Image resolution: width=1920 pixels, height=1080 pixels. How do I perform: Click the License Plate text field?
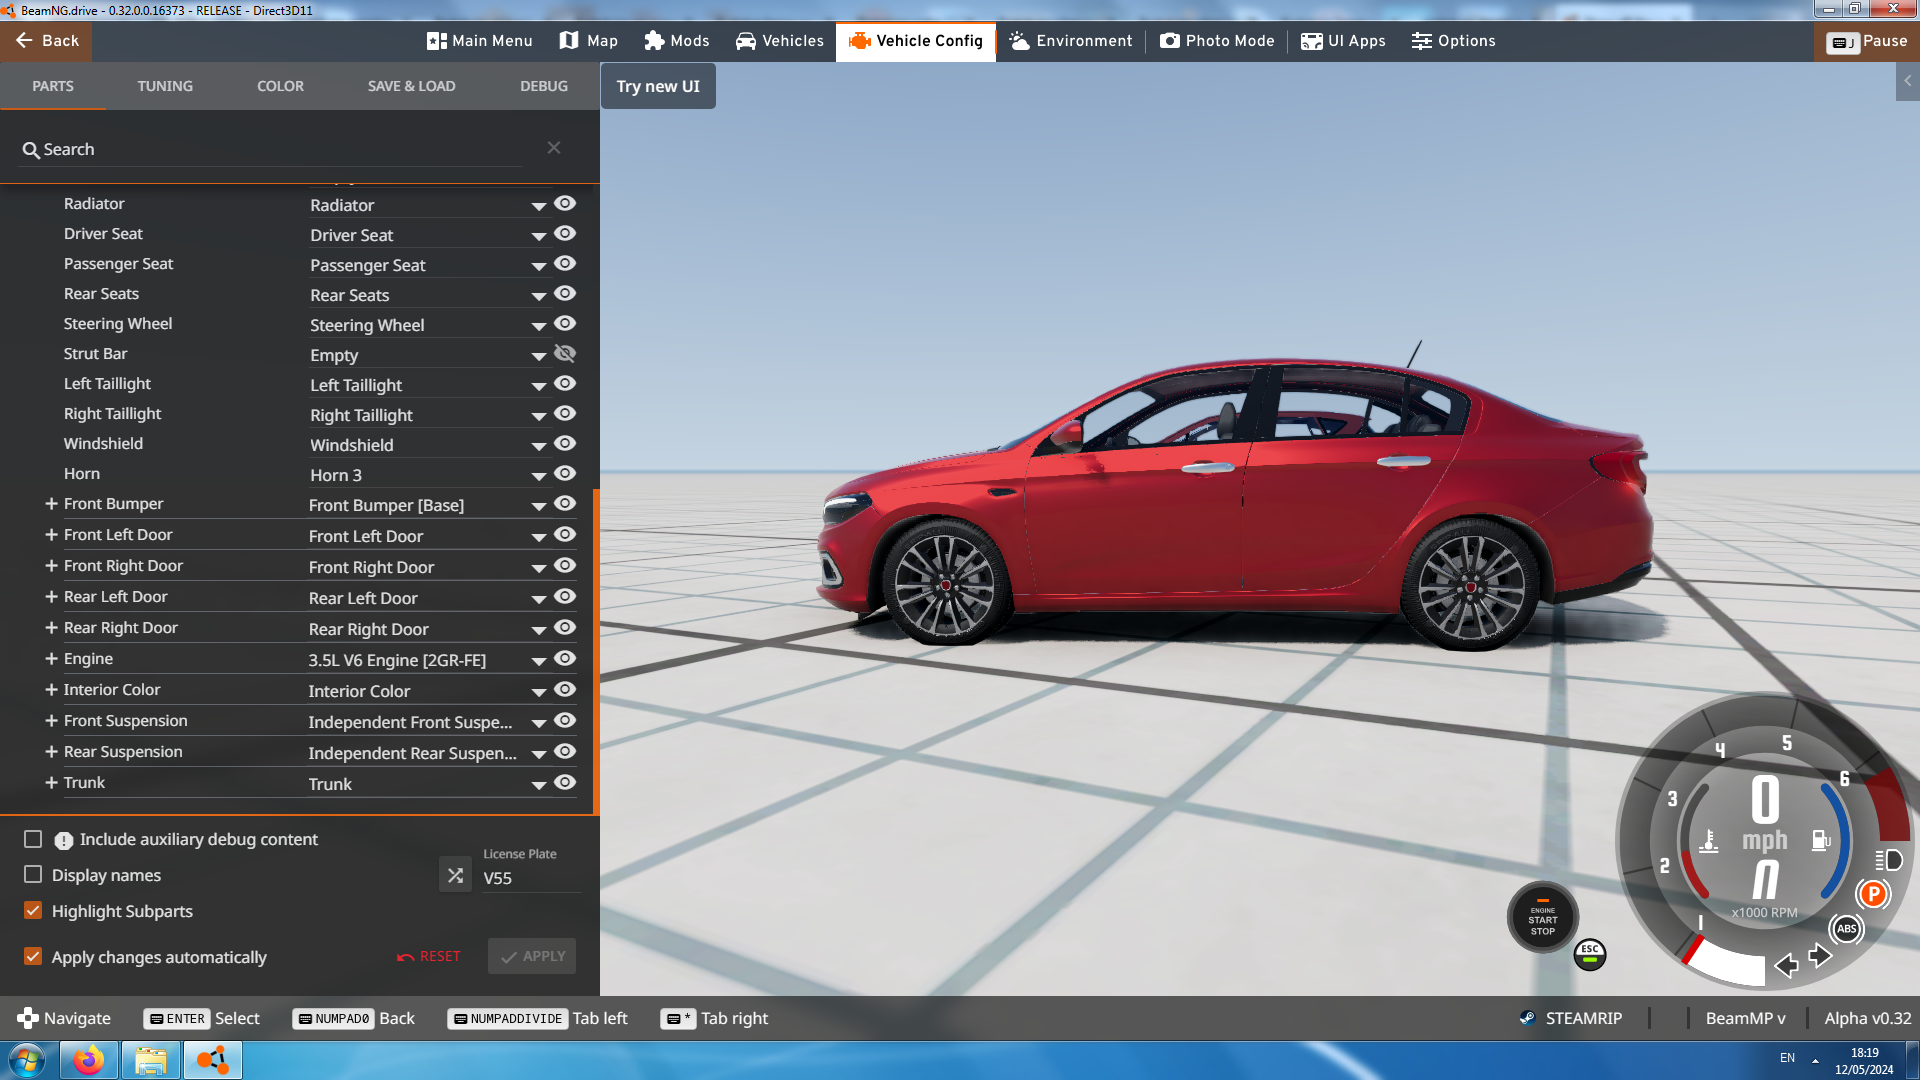pos(531,878)
